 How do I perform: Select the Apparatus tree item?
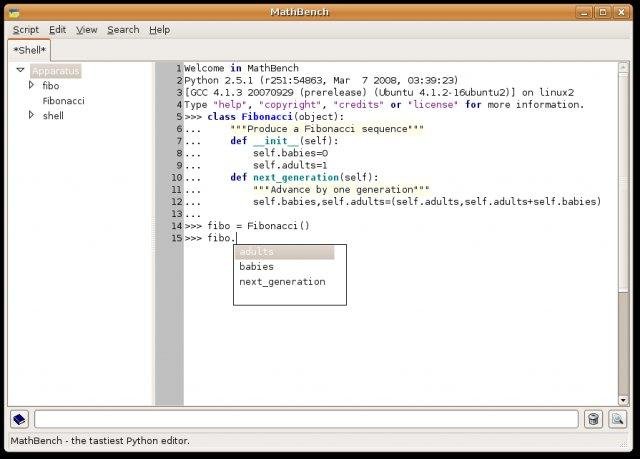[56, 71]
